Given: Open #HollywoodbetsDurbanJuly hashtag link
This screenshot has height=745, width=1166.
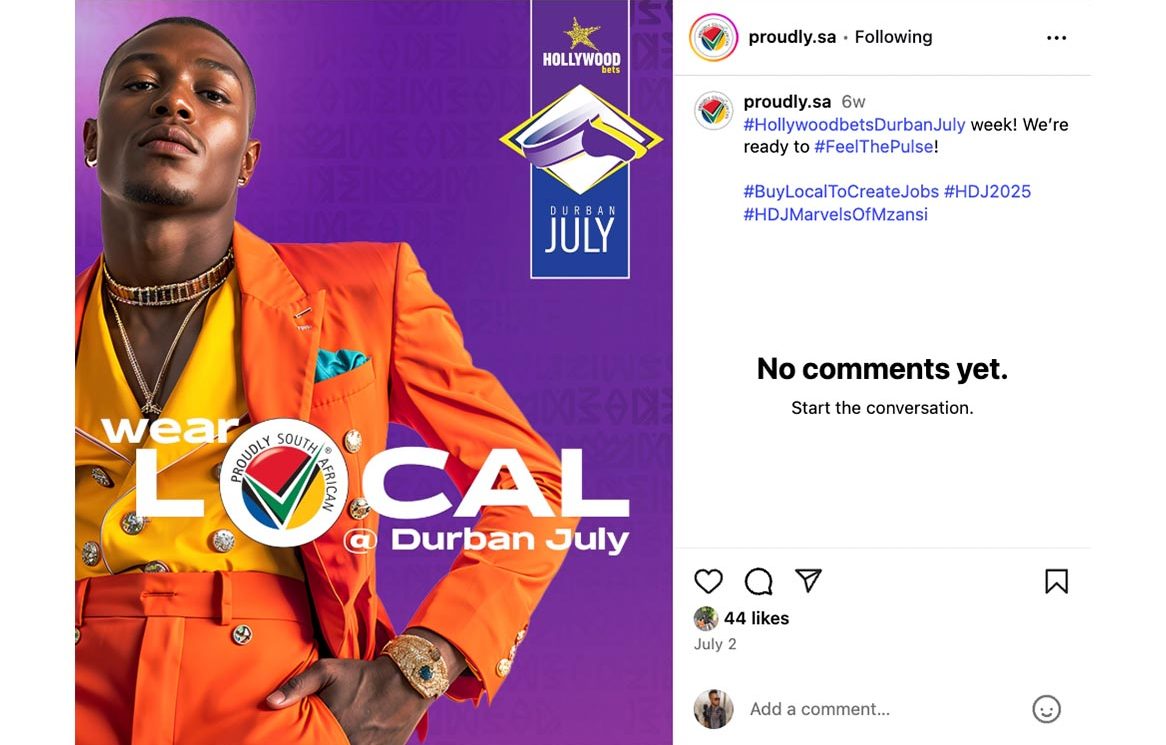Looking at the screenshot, I should click(854, 124).
